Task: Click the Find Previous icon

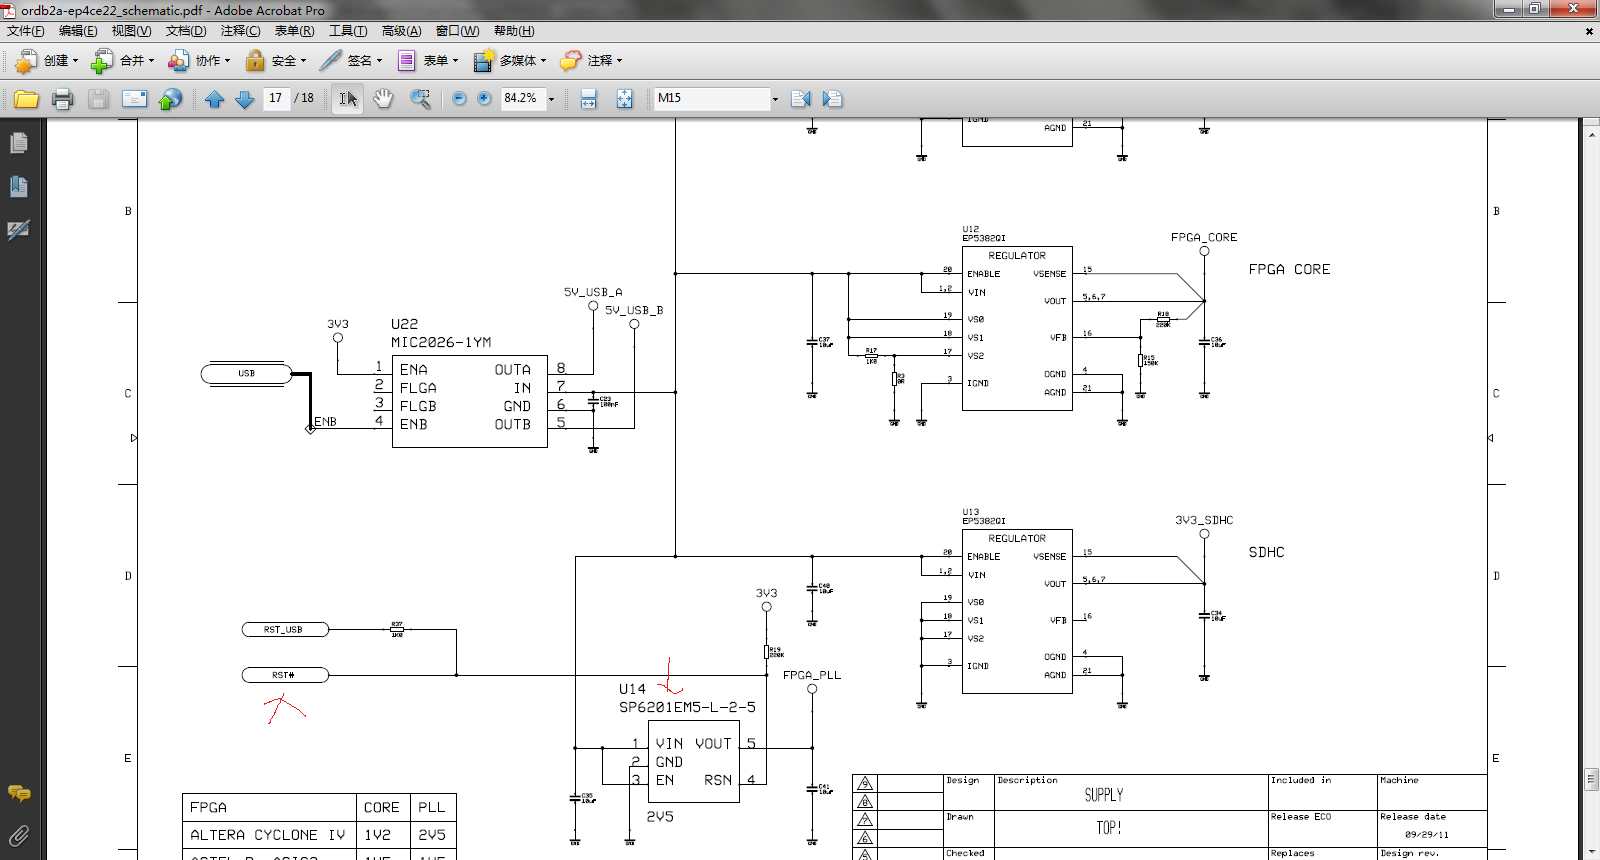Action: point(801,99)
